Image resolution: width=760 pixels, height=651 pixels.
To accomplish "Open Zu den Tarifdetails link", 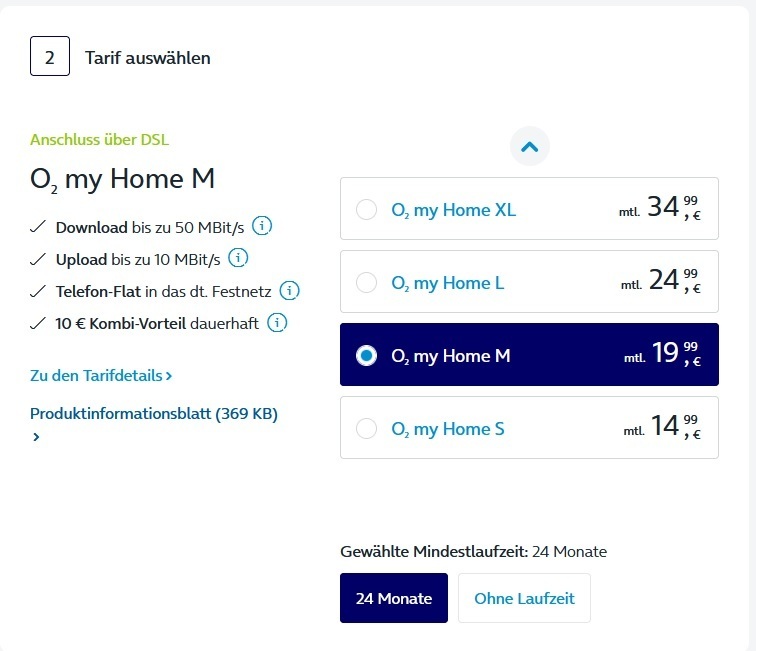I will 101,376.
